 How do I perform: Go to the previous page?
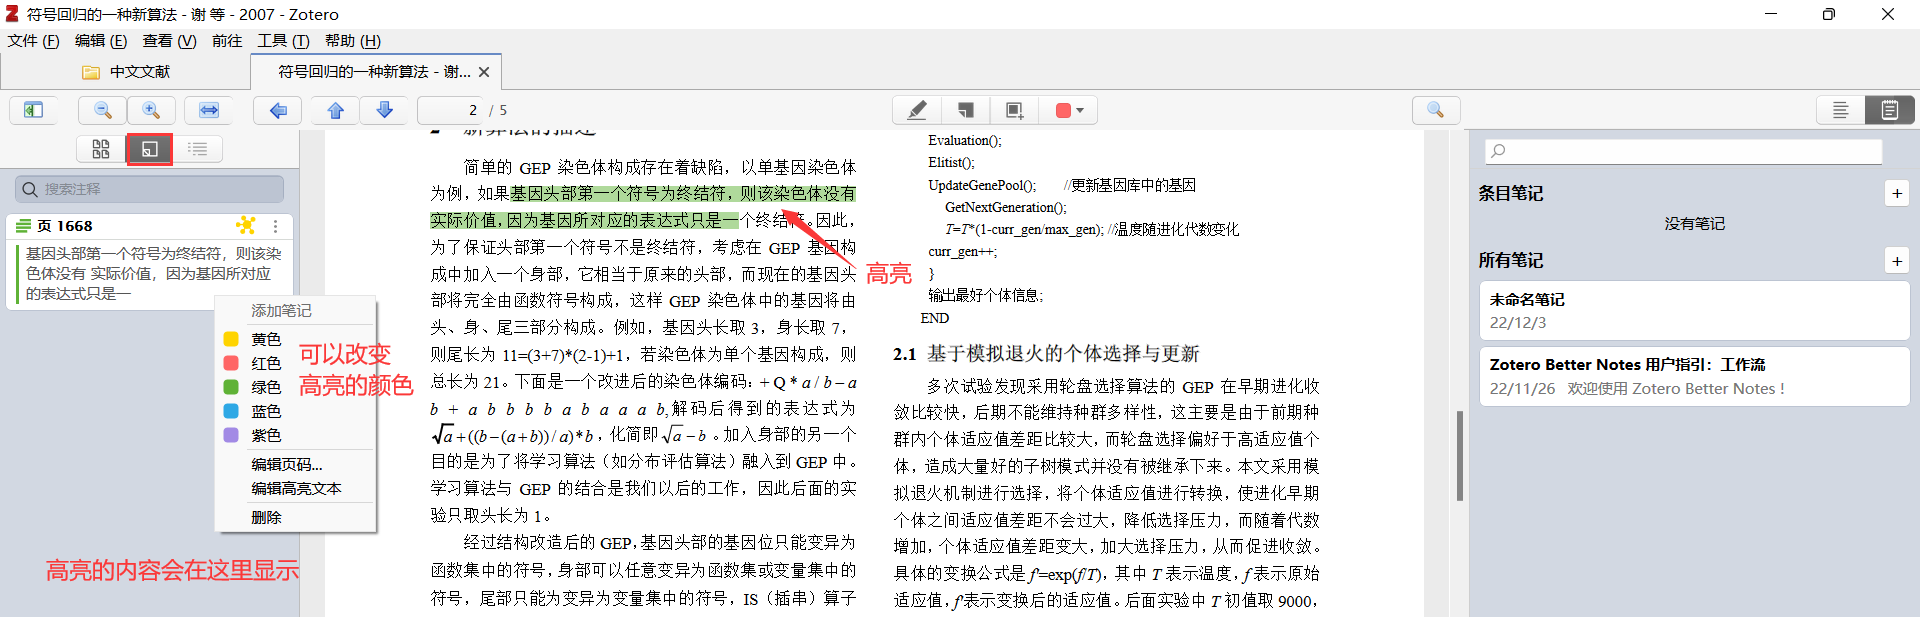coord(336,110)
